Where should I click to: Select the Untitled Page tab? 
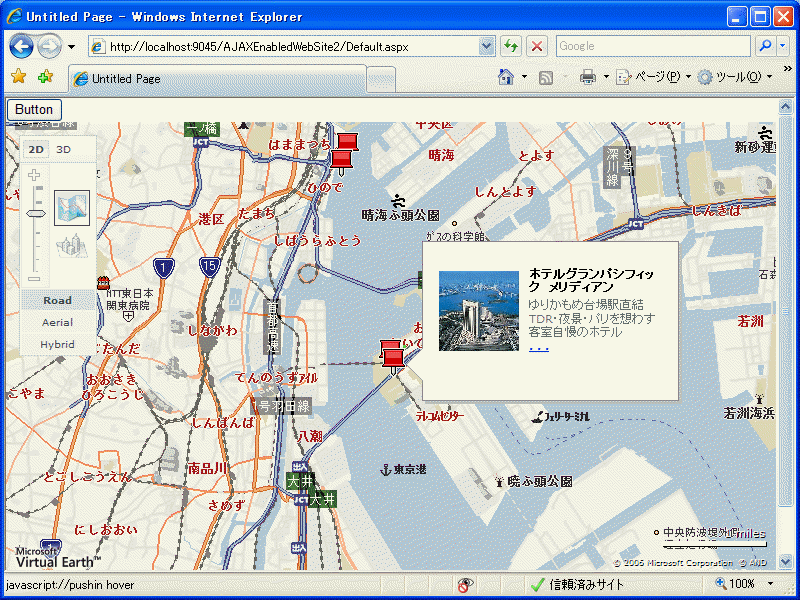(x=215, y=79)
